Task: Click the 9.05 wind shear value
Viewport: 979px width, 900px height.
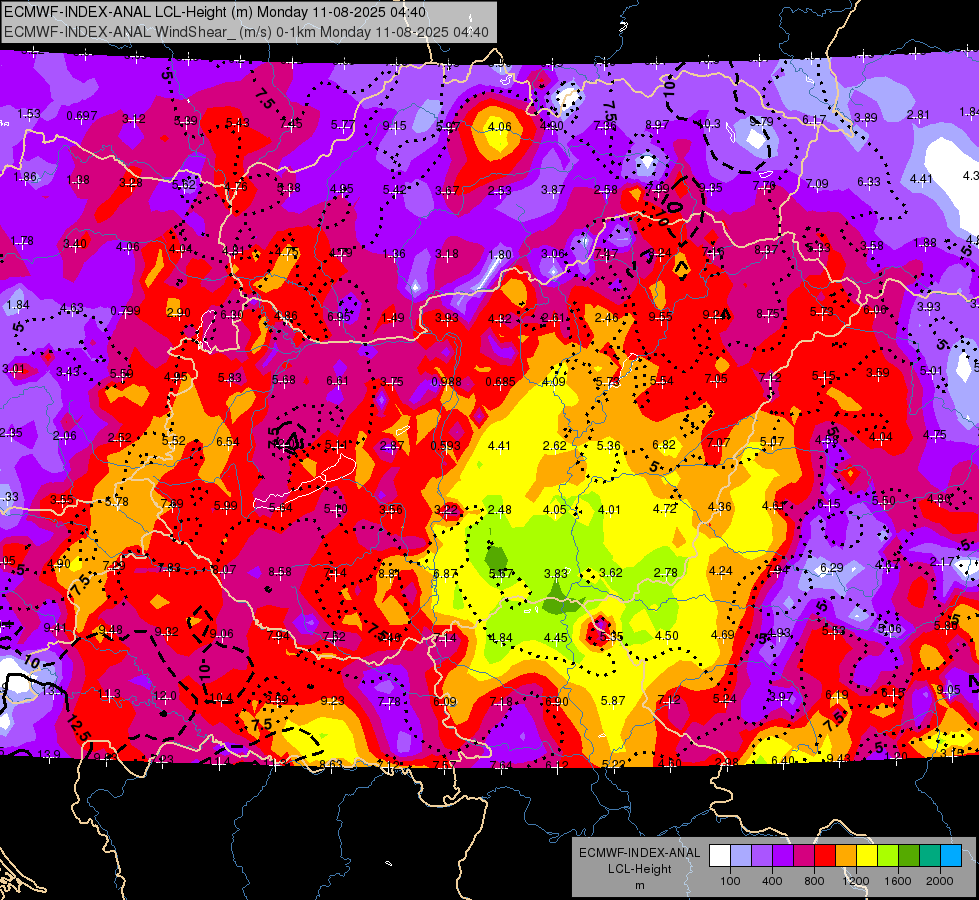Action: (948, 690)
